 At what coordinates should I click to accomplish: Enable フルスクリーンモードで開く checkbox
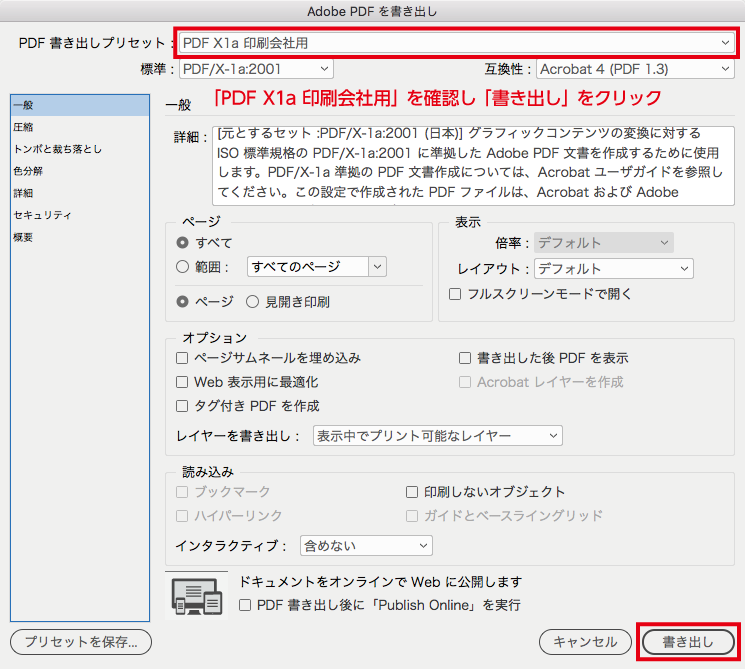pos(455,294)
